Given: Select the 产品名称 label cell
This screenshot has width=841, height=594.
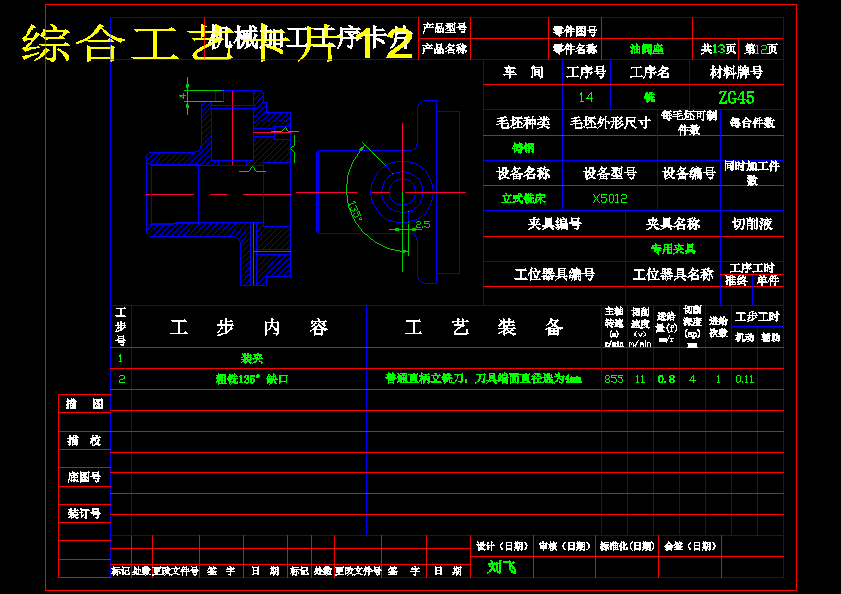Looking at the screenshot, I should 444,49.
